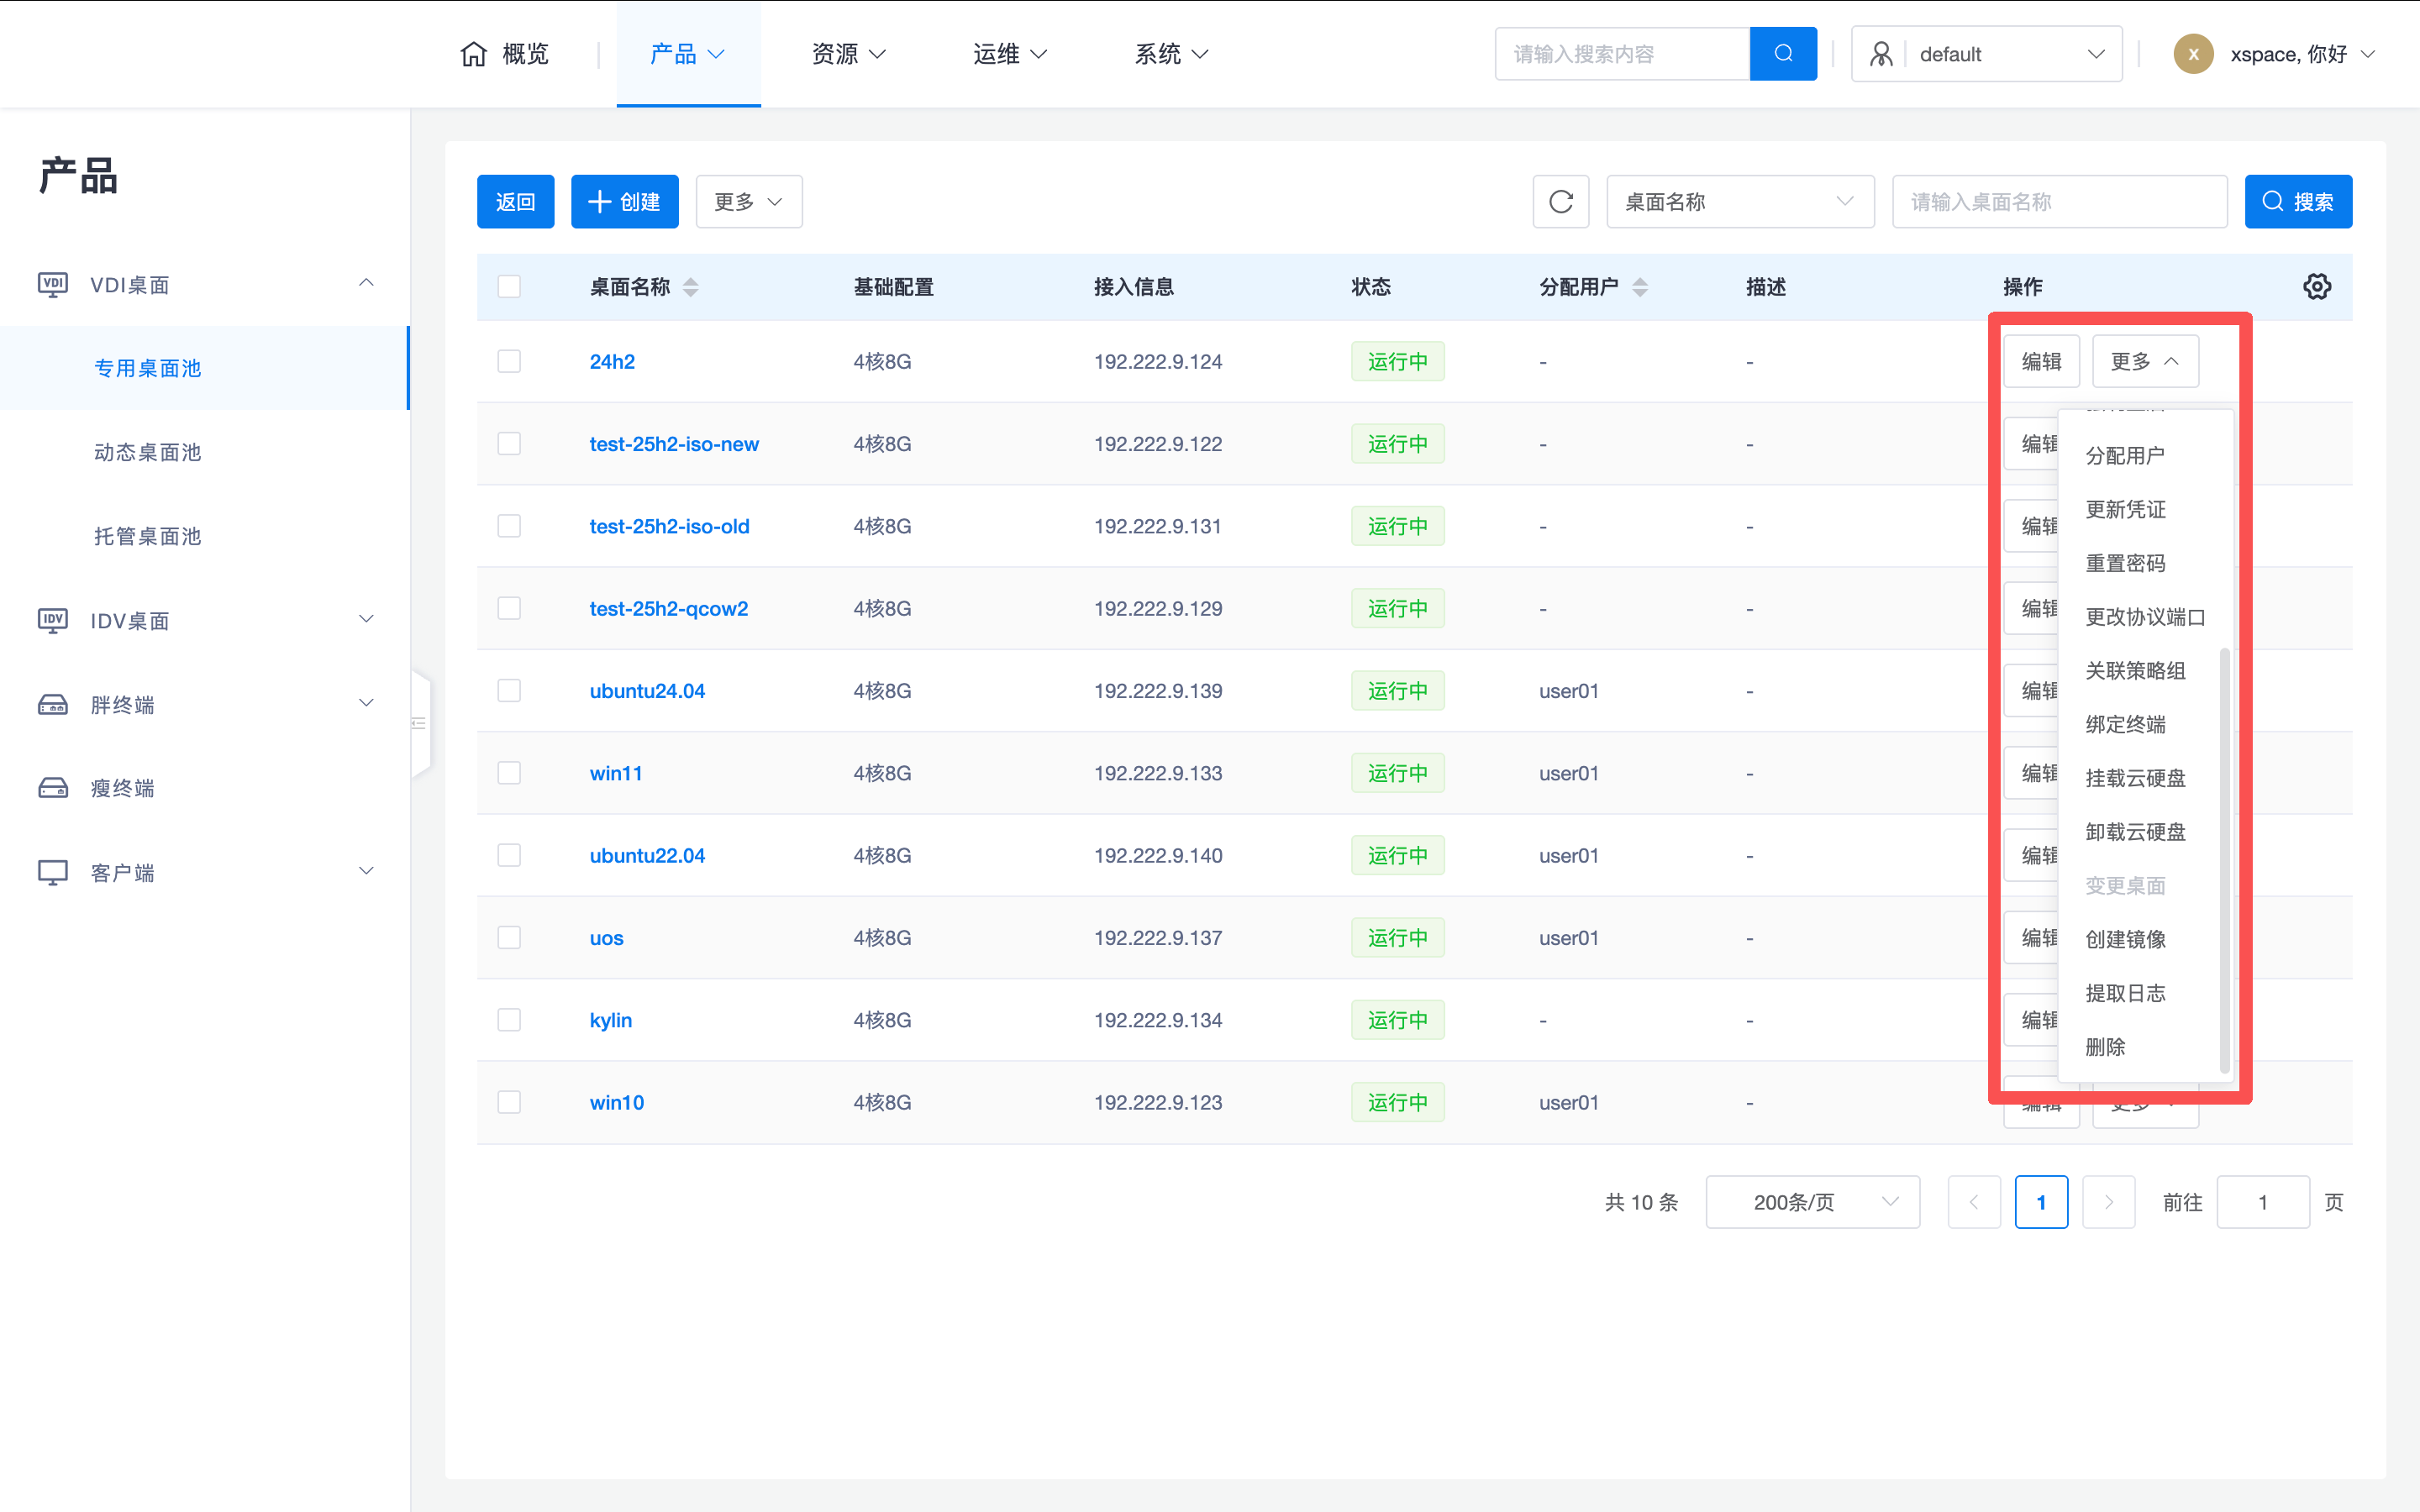
Task: Collapse the sidebar with the handle icon
Action: click(419, 723)
